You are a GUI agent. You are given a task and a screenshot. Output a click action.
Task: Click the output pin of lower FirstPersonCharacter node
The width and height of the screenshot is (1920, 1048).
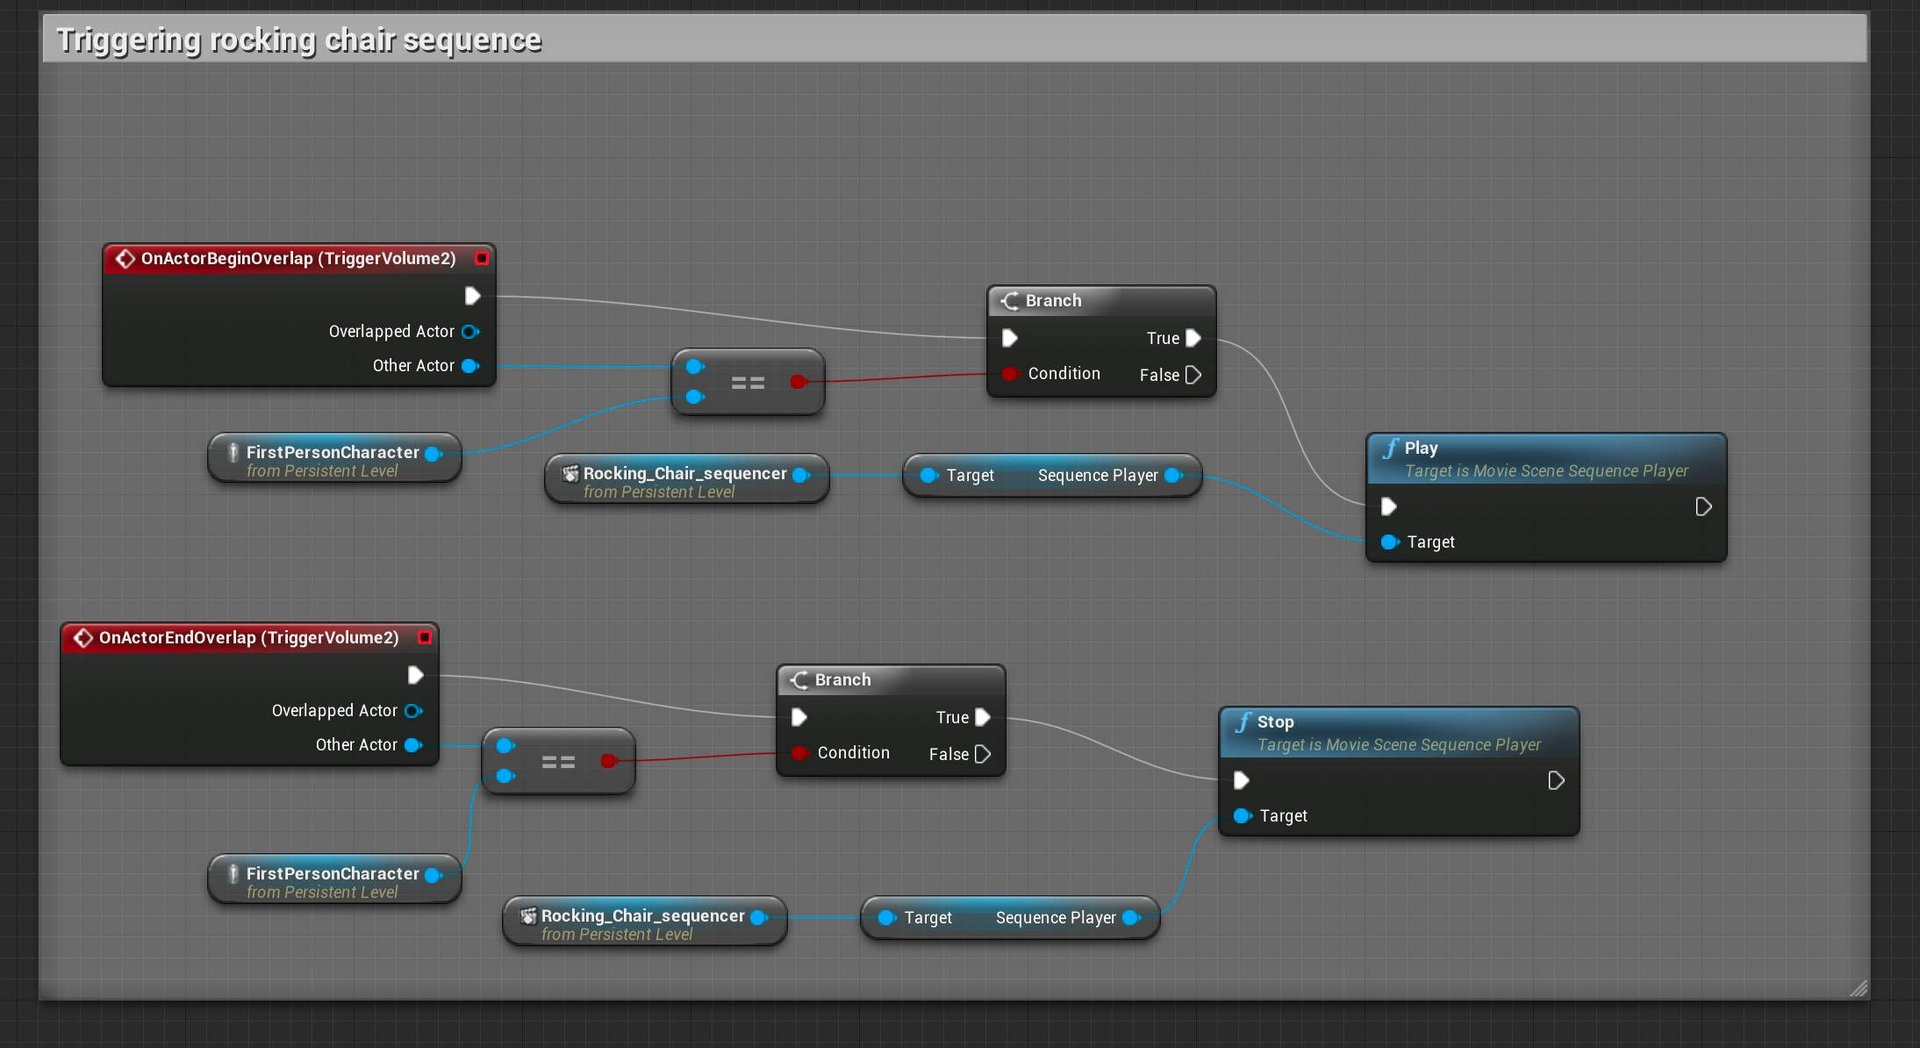(x=433, y=874)
